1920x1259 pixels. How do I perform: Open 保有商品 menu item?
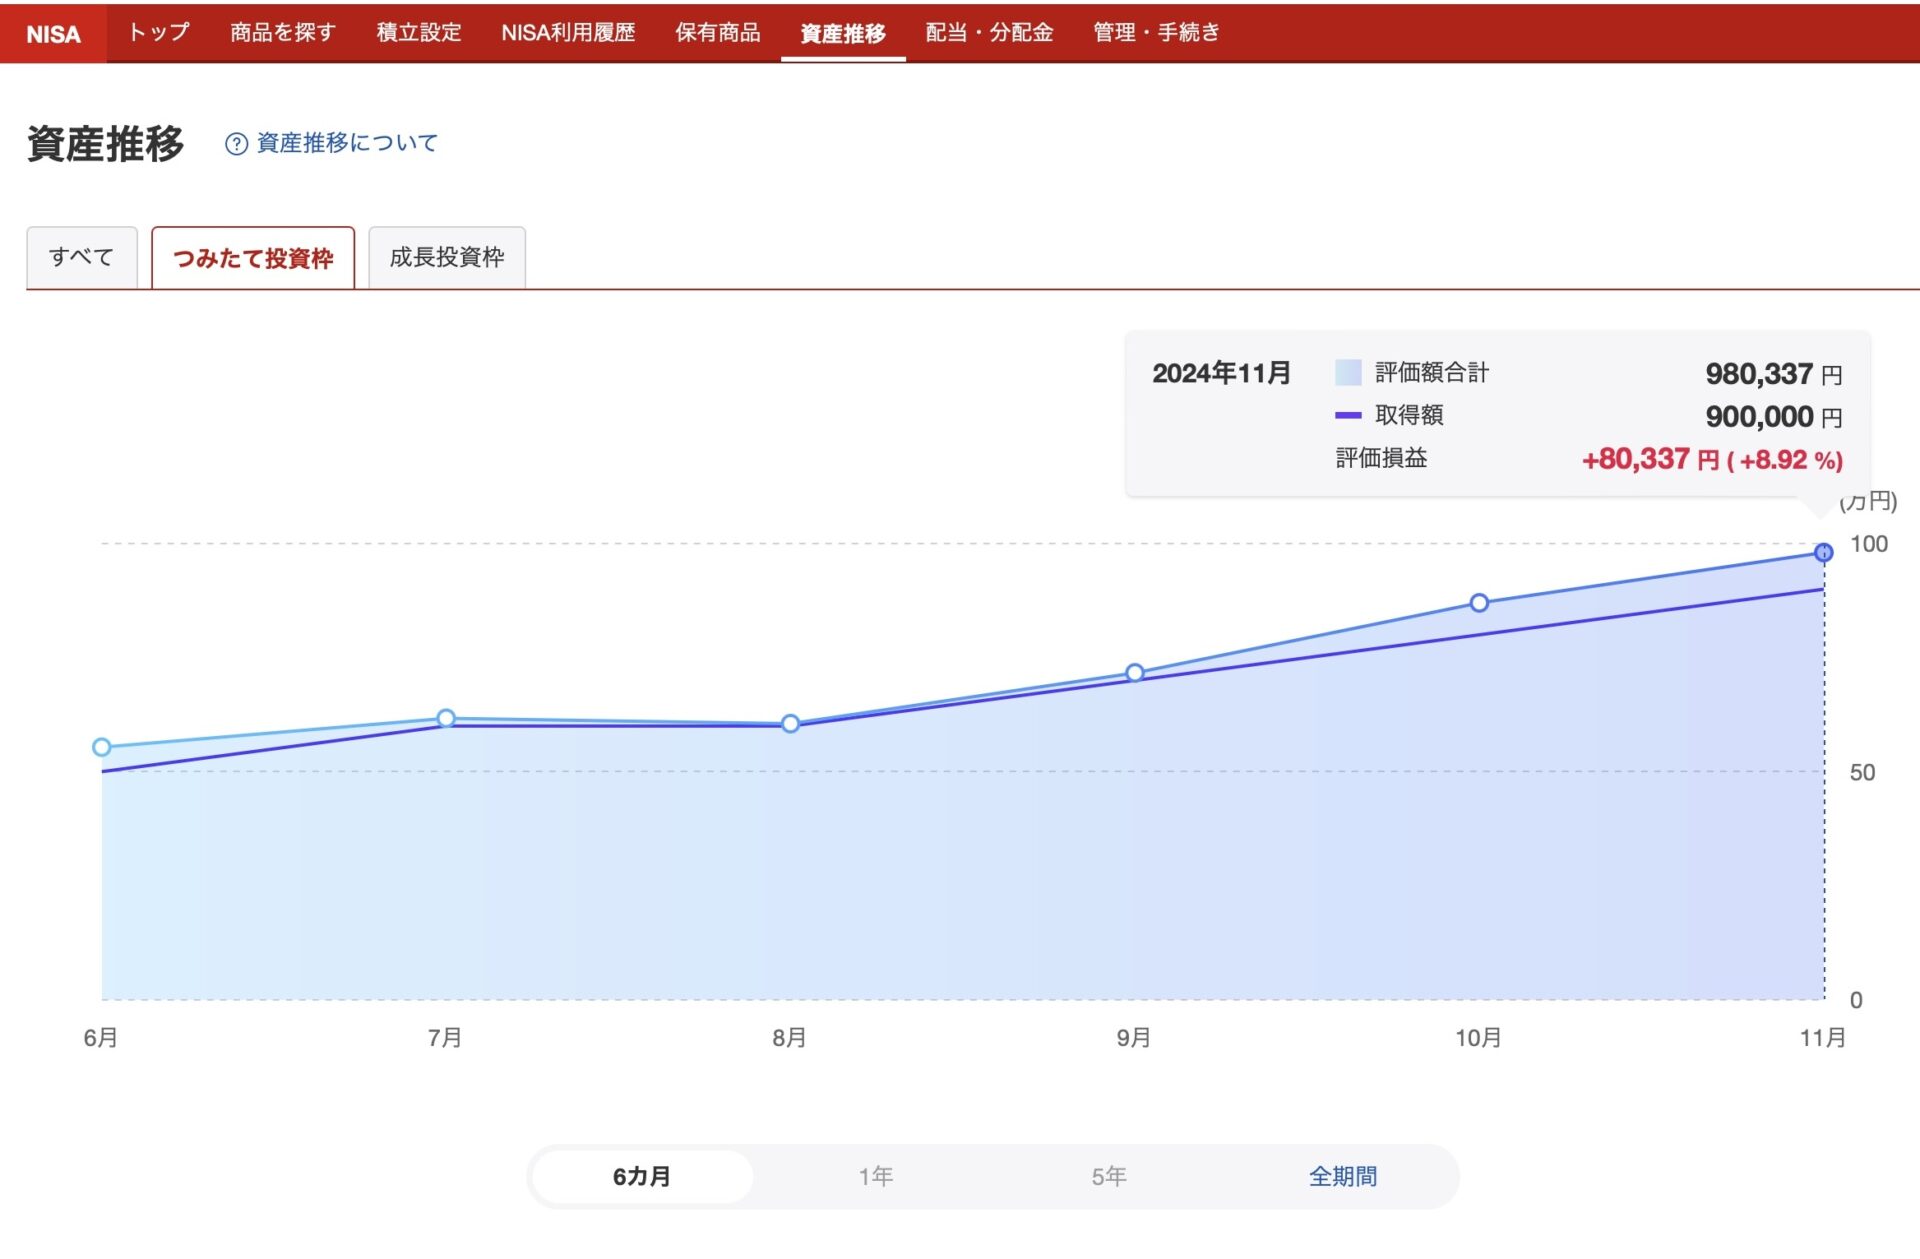(717, 33)
